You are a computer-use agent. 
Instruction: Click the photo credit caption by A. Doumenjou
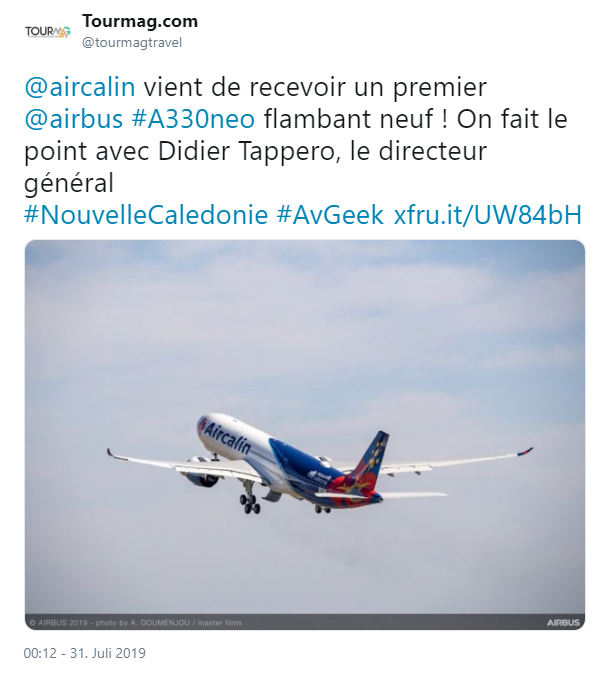(135, 622)
